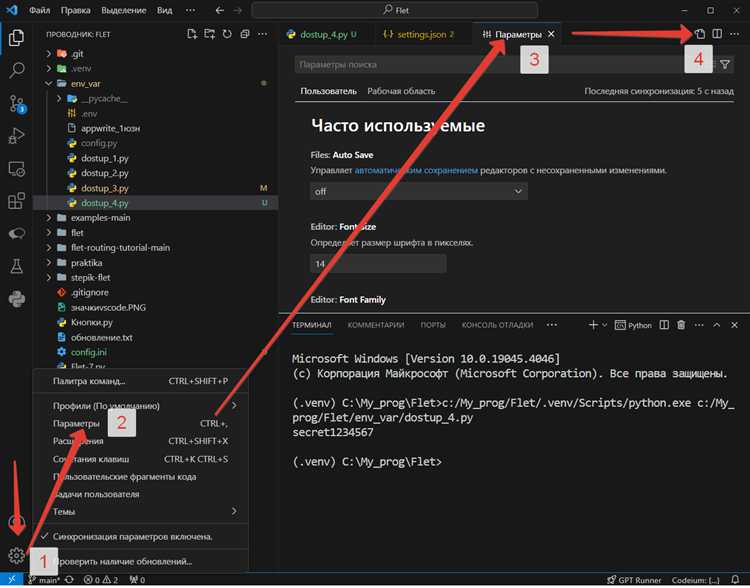750x588 pixels.
Task: Toggle Синхронизация параметров включена entry
Action: [x=141, y=536]
